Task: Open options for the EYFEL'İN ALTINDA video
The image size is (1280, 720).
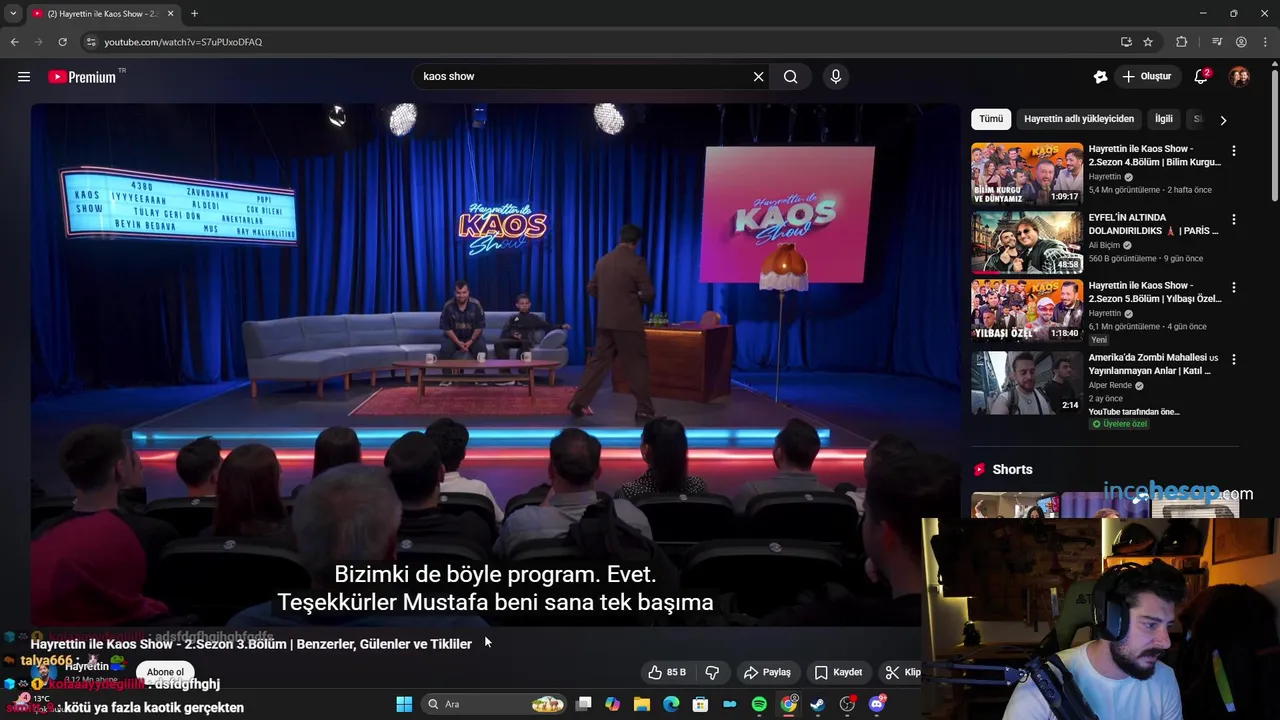Action: point(1234,219)
